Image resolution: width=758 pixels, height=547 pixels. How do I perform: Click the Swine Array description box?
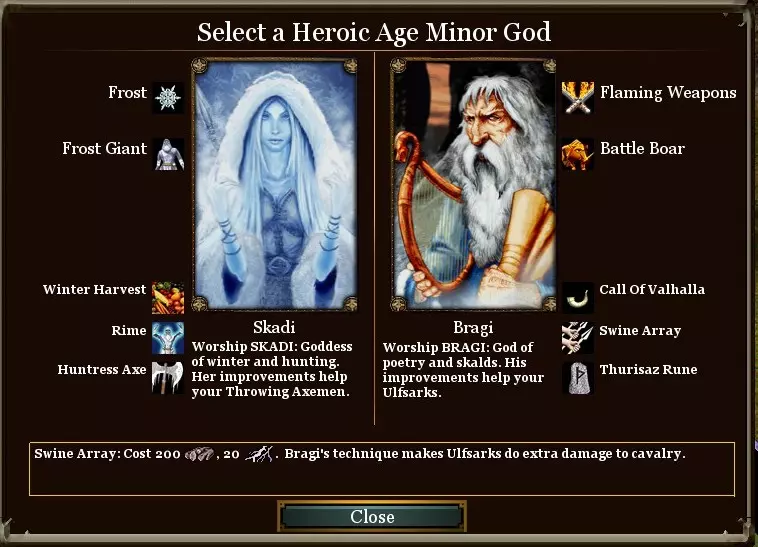click(382, 469)
